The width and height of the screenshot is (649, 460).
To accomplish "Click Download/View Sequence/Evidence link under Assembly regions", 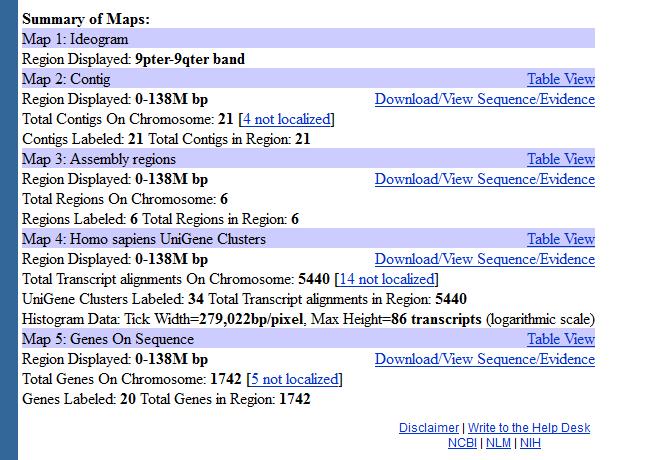I will coord(485,179).
